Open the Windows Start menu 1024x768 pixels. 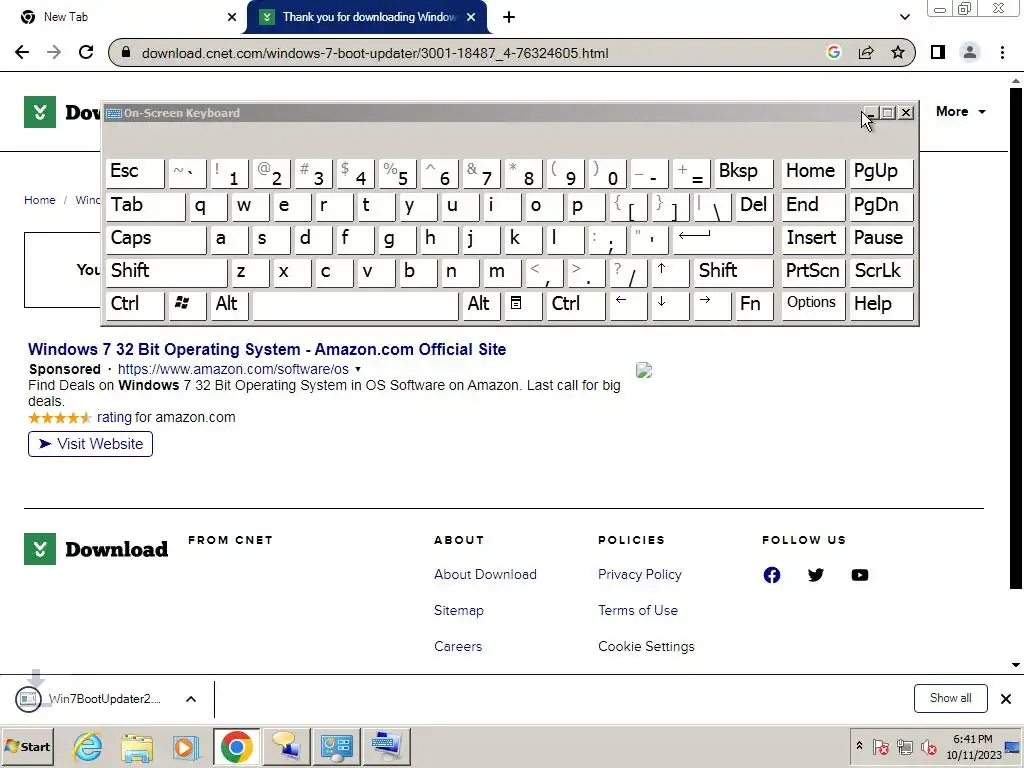(x=27, y=747)
